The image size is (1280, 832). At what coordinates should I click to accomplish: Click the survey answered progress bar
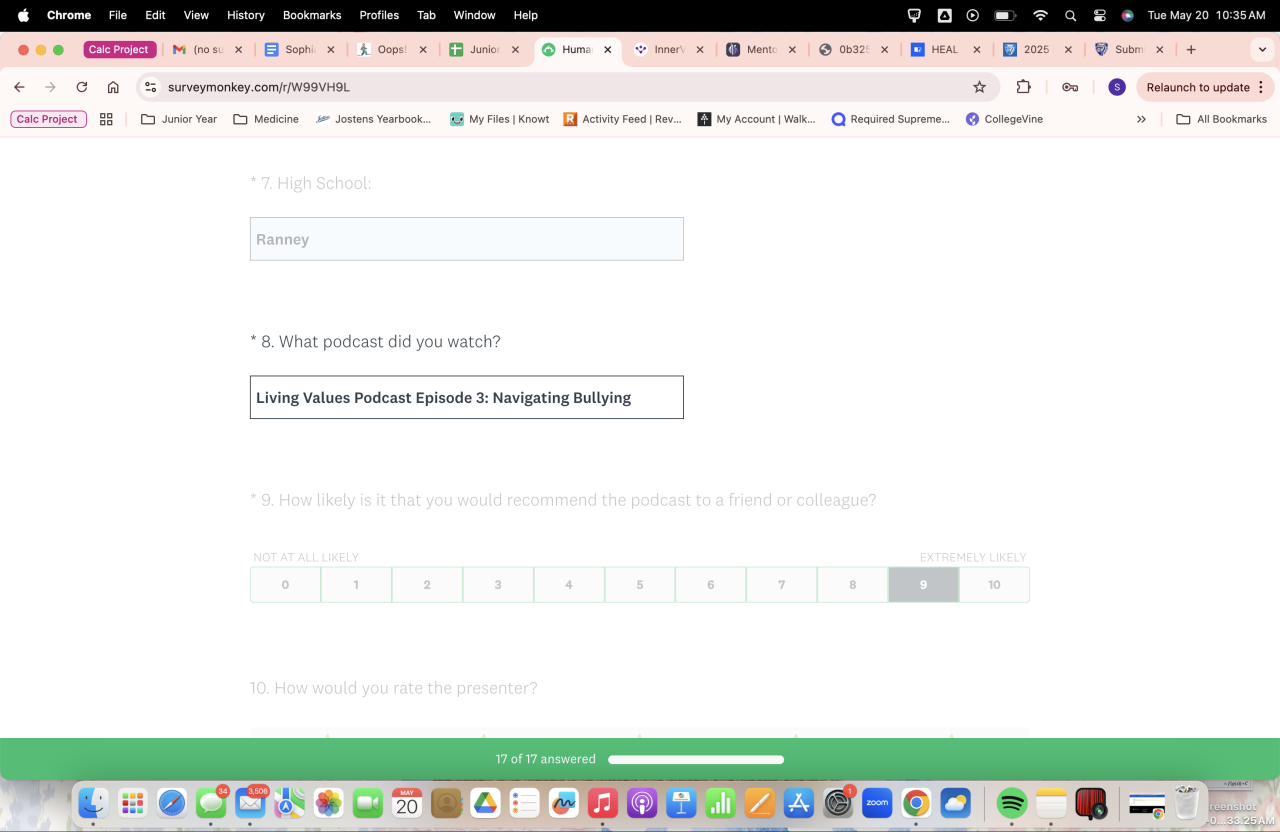pos(696,759)
